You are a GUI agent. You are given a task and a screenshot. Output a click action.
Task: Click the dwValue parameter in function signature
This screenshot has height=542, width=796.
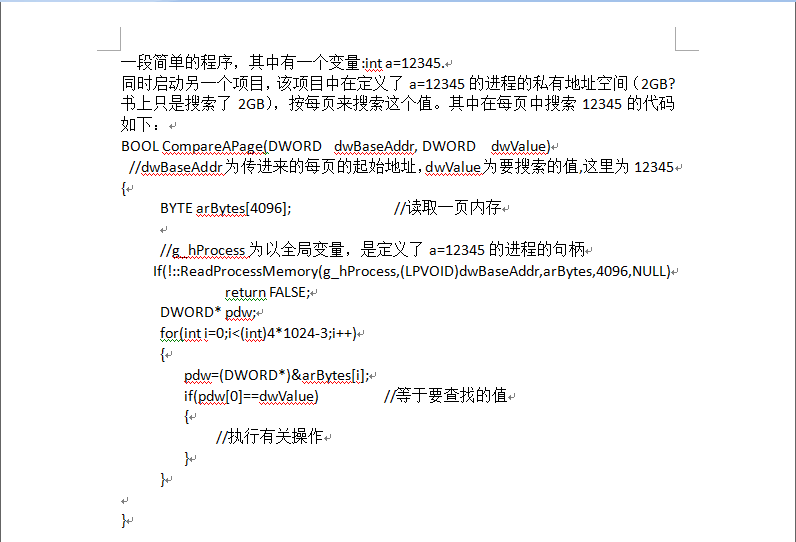(x=518, y=147)
